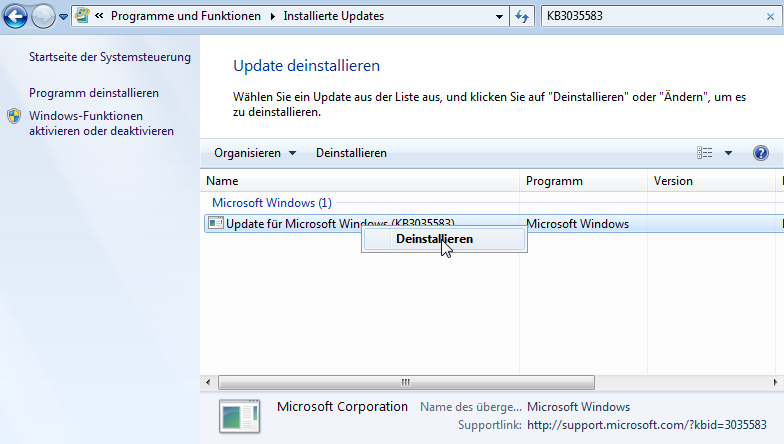
Task: Click the horizontal scrollbar left arrow
Action: [208, 382]
